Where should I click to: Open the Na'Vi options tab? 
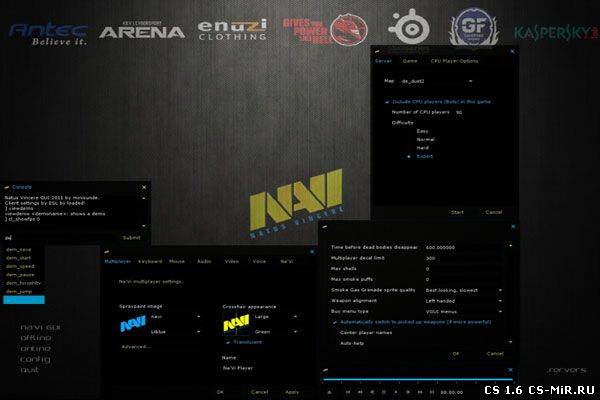coord(287,261)
